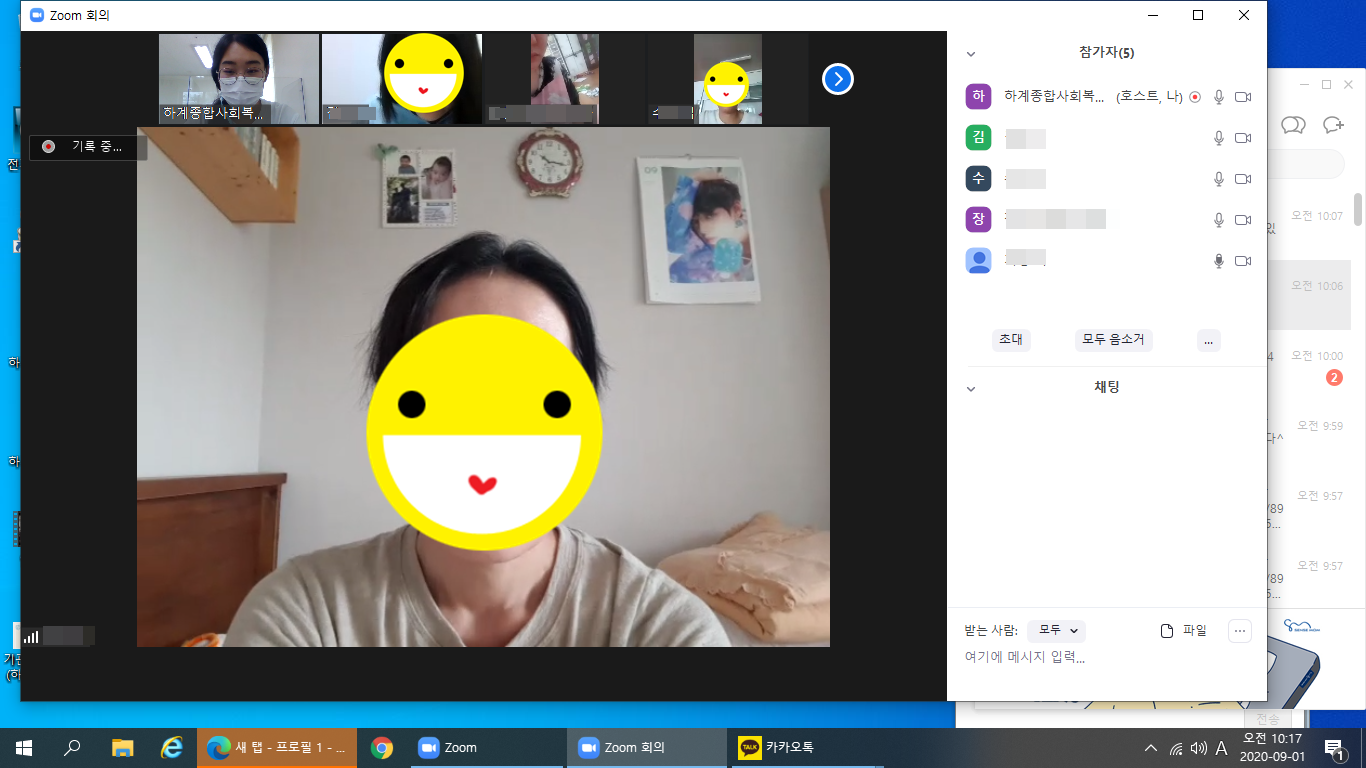Switch to Zoom taskbar button

click(487, 747)
